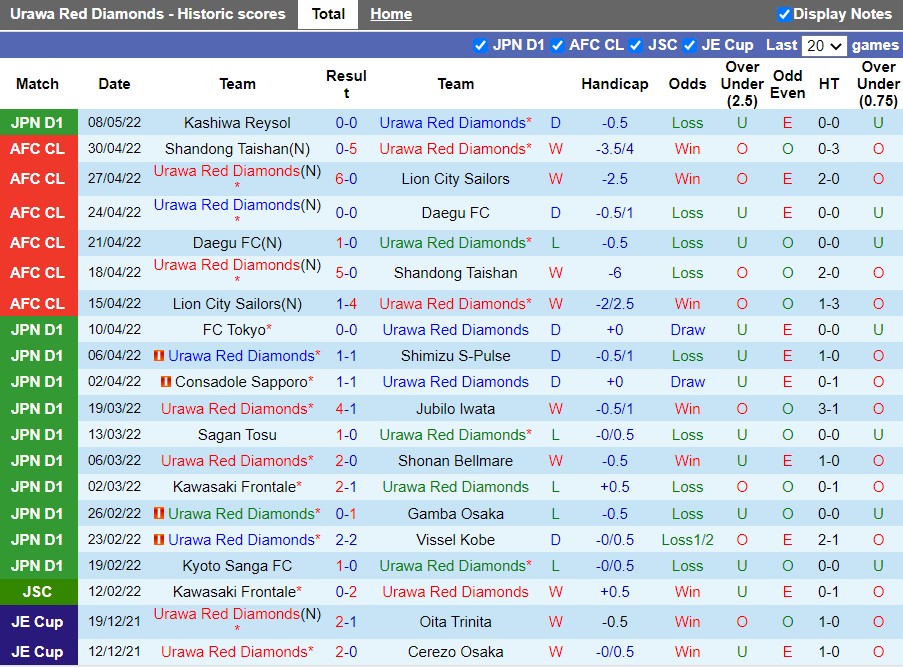
Task: Click red card icon in Gamba Osaka match row
Action: coord(159,514)
